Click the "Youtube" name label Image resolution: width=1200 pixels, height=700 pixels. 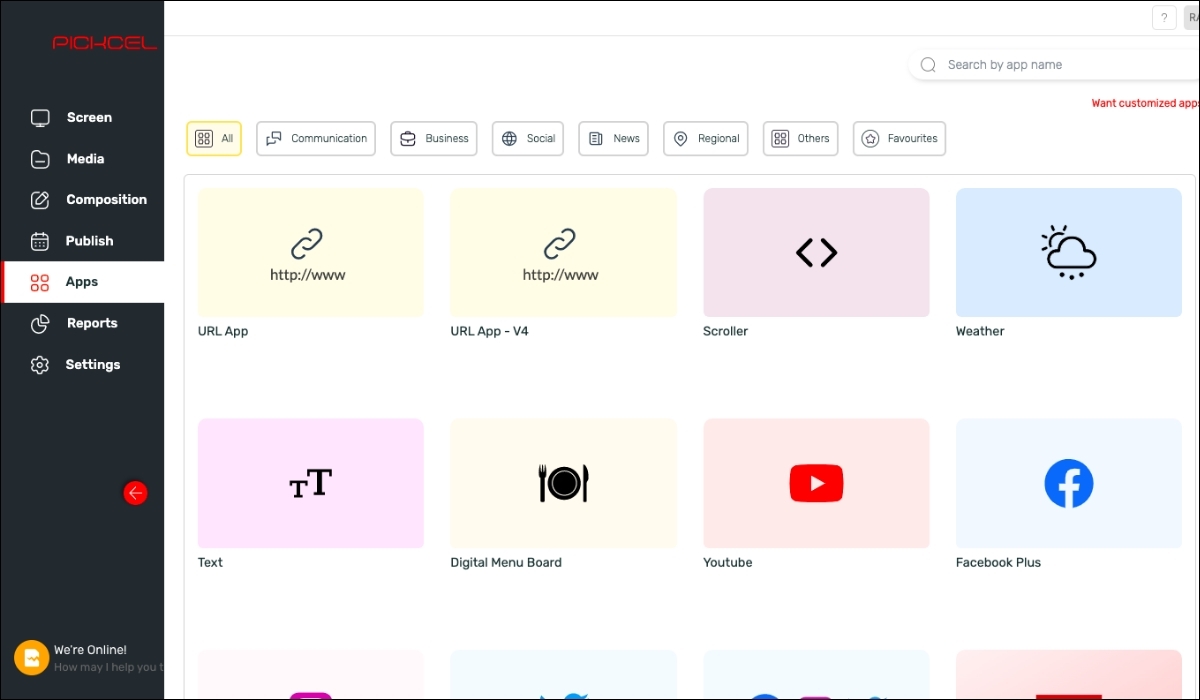[x=728, y=563]
